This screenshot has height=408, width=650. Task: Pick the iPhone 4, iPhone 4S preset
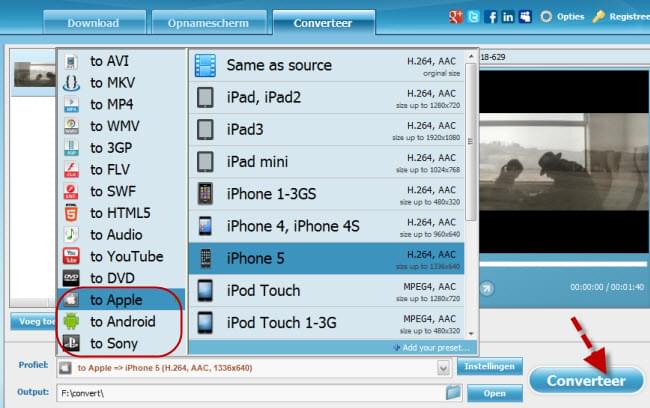click(327, 226)
